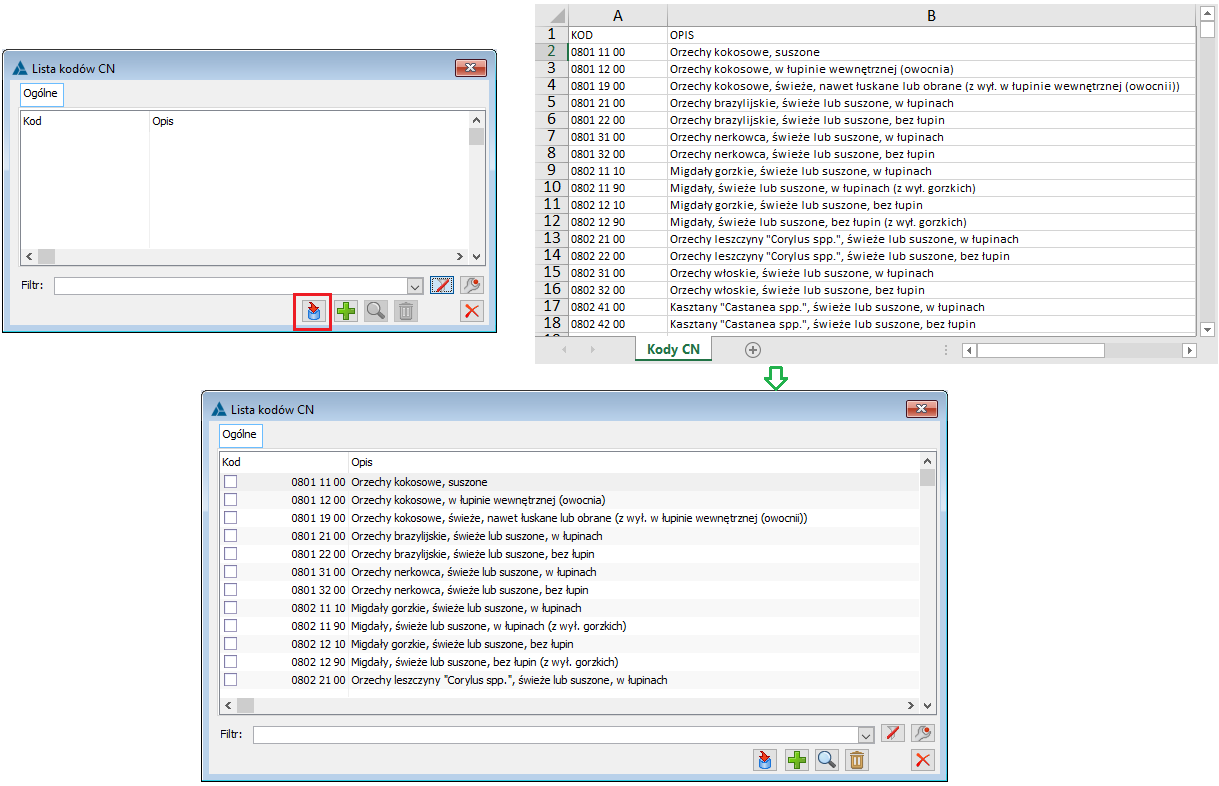Expand the Filtr dropdown in the filled Lista kodów CN window
This screenshot has height=786, width=1219.
pyautogui.click(x=866, y=734)
